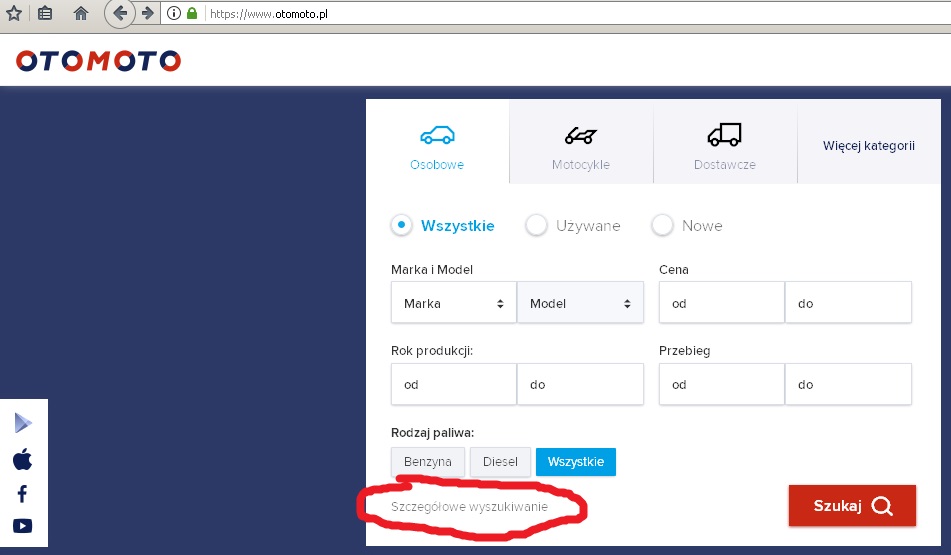The image size is (951, 555).
Task: Click Rok produkcji od field
Action: 454,384
